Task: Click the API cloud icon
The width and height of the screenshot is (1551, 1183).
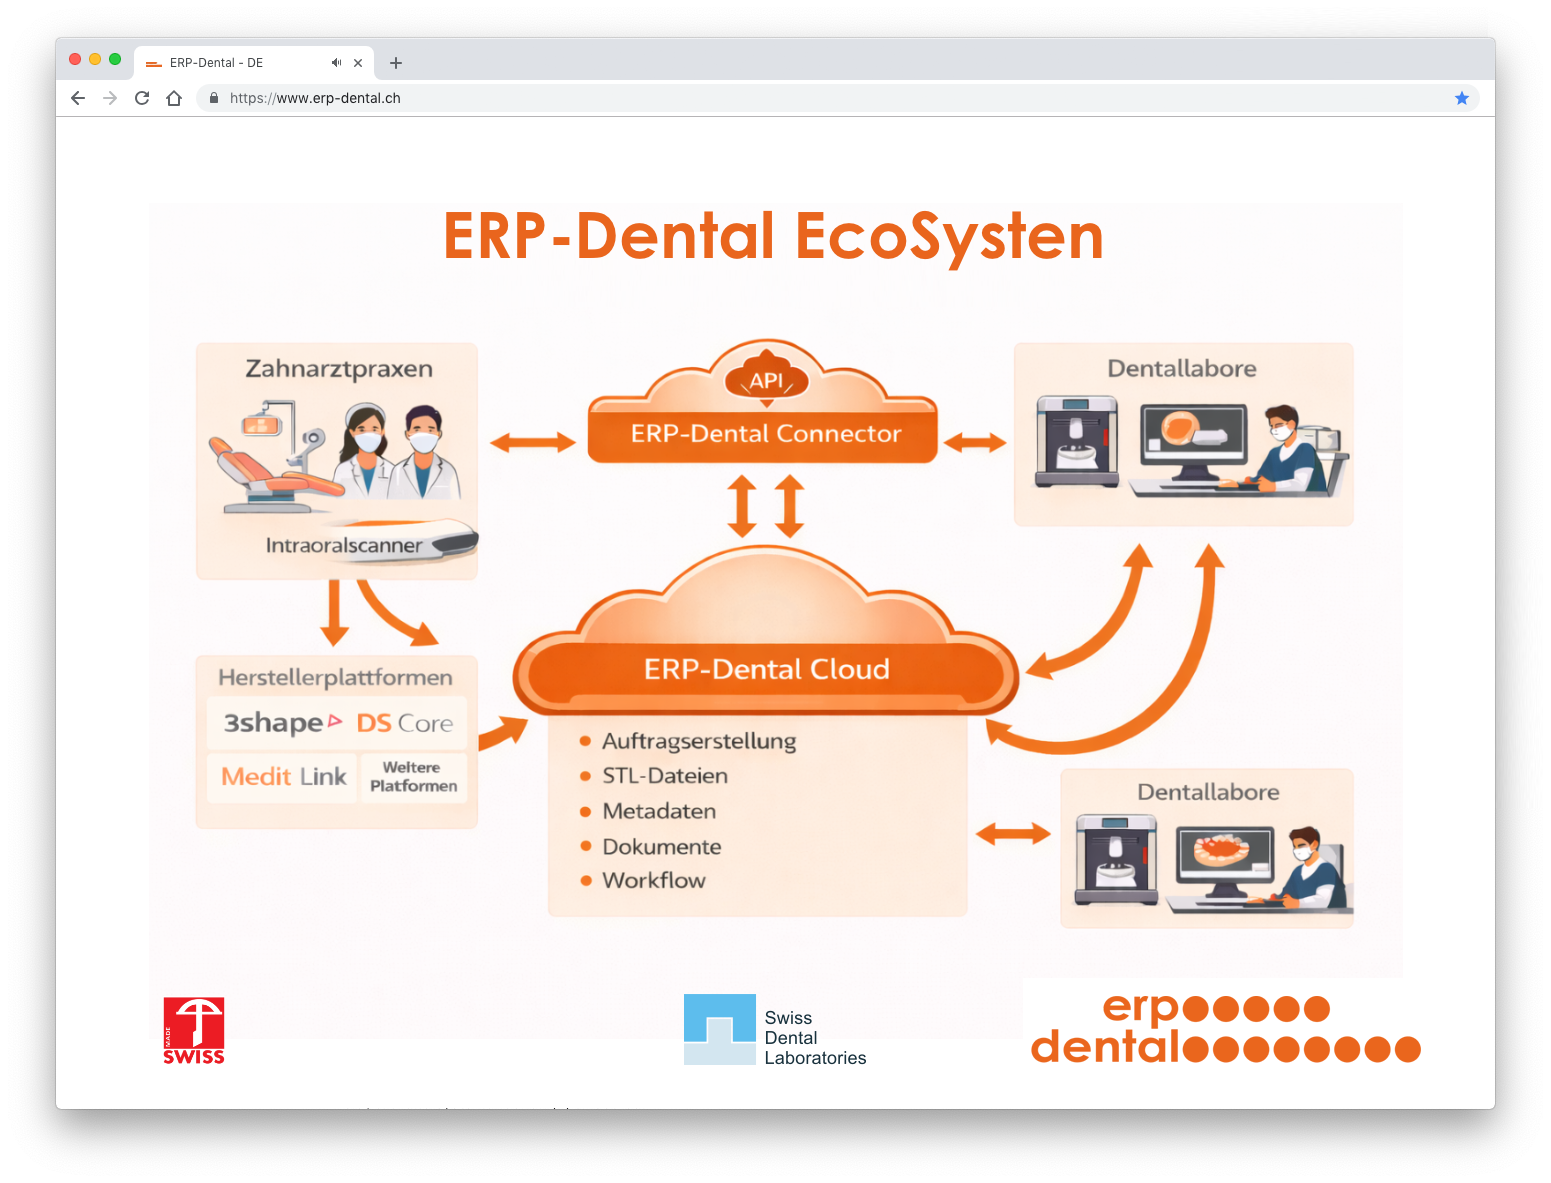Action: pyautogui.click(x=766, y=378)
